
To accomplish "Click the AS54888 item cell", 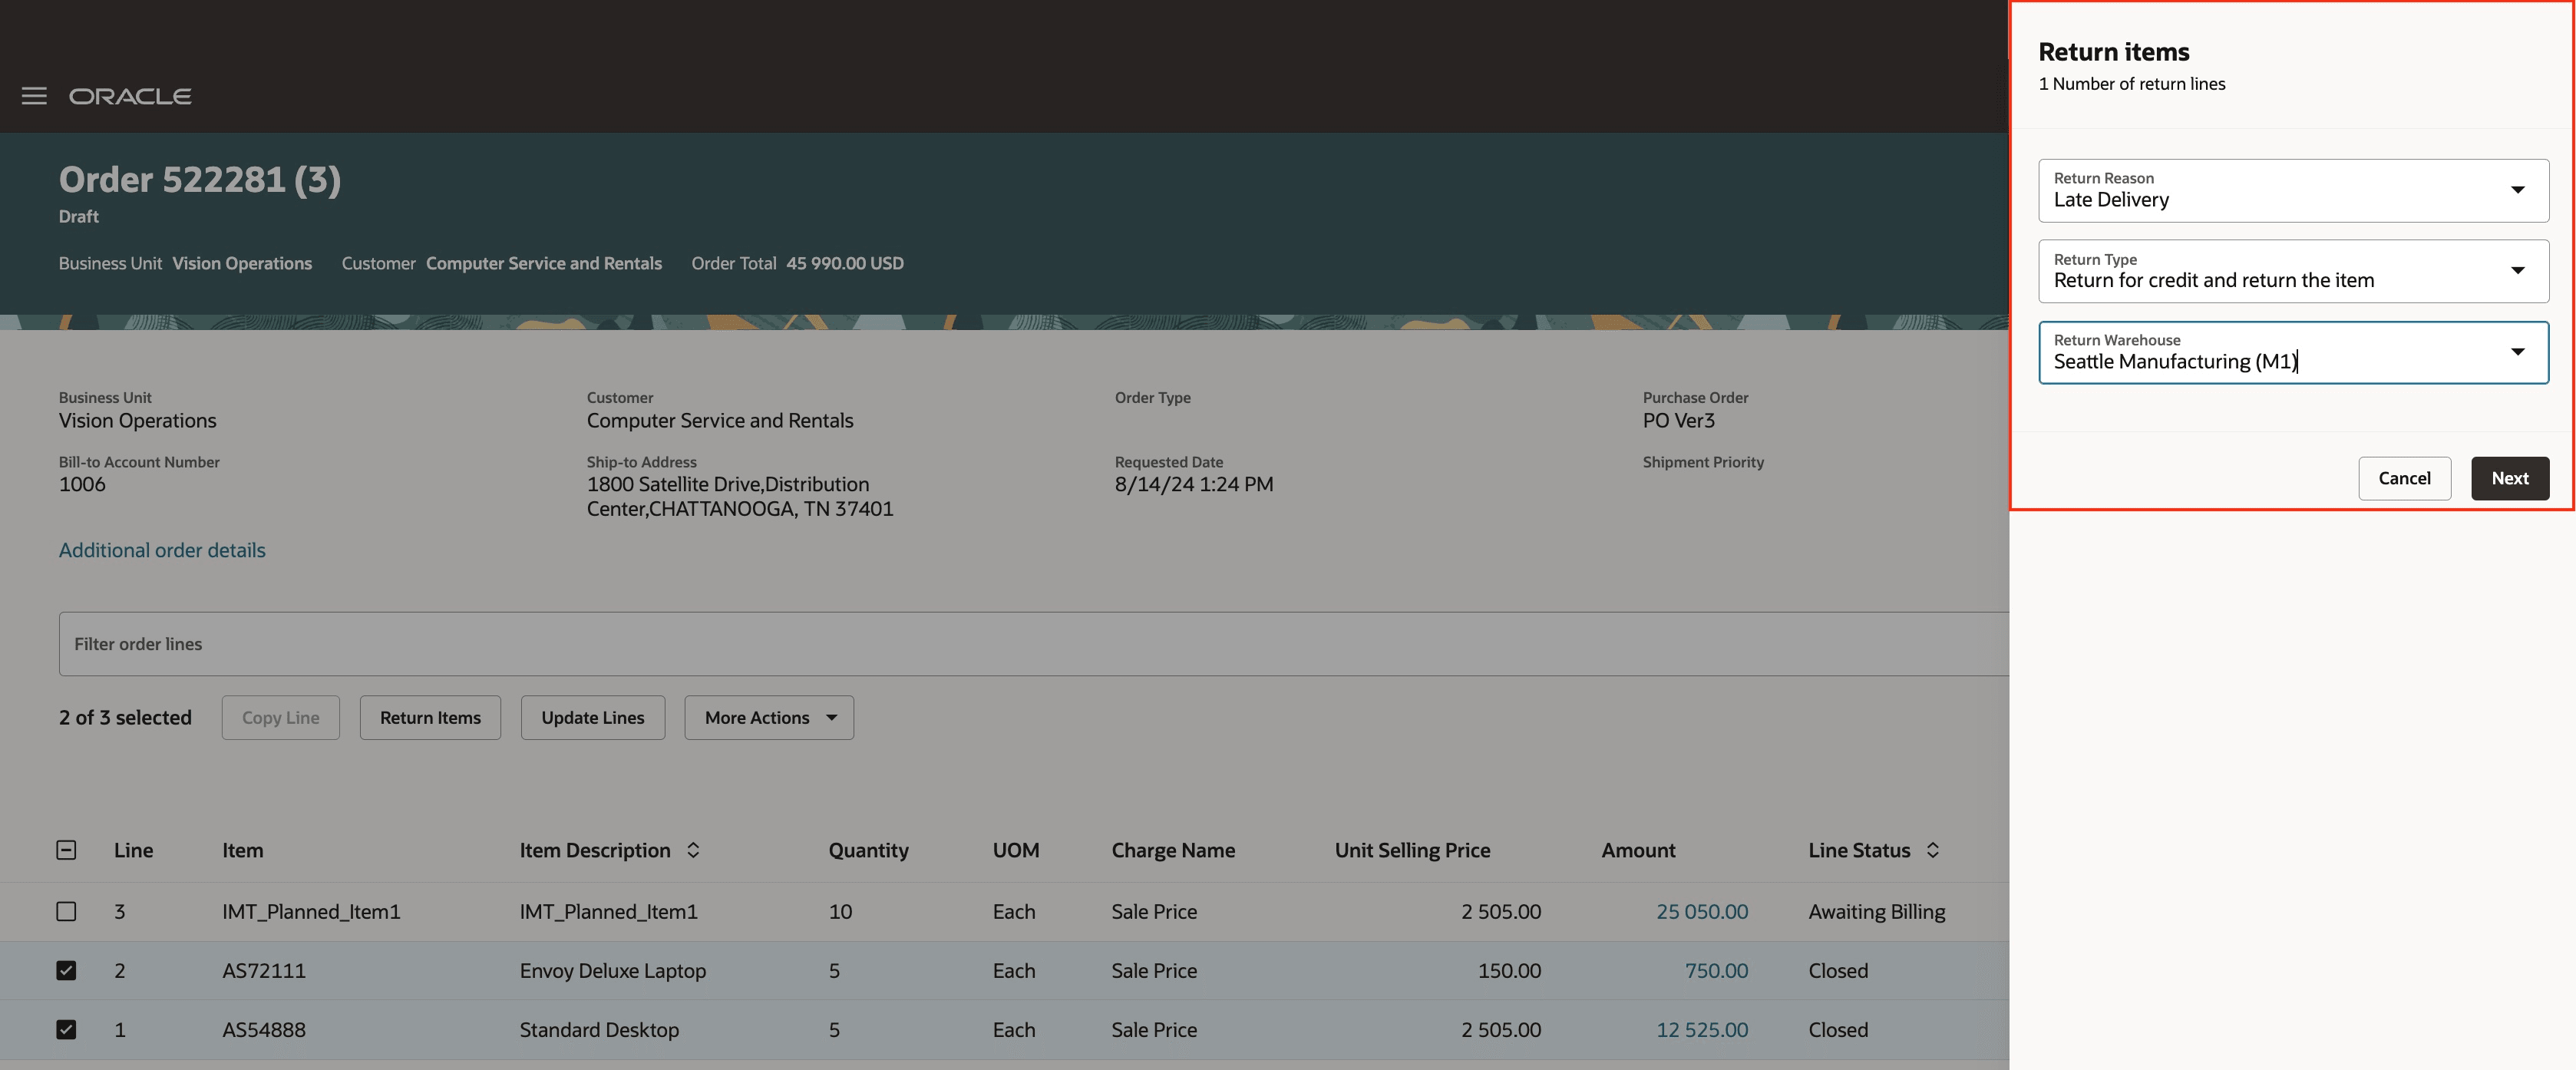I will coord(264,1029).
